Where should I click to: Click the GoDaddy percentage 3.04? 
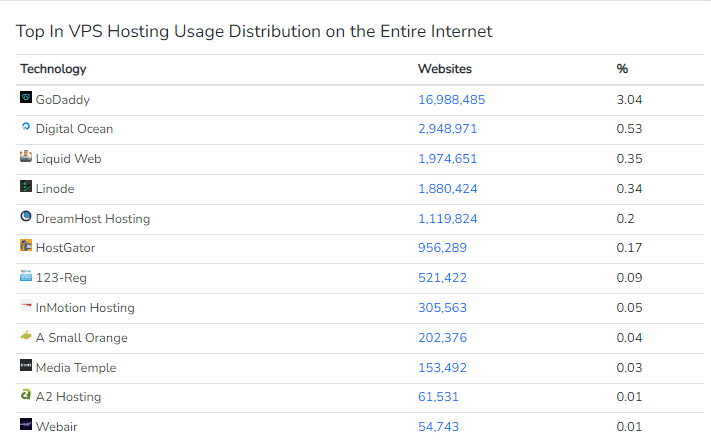(x=629, y=100)
